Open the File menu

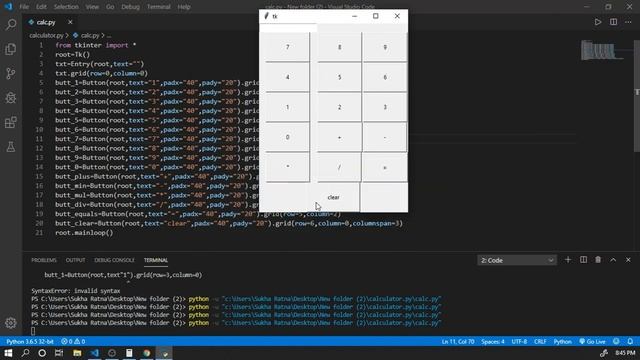click(x=24, y=7)
